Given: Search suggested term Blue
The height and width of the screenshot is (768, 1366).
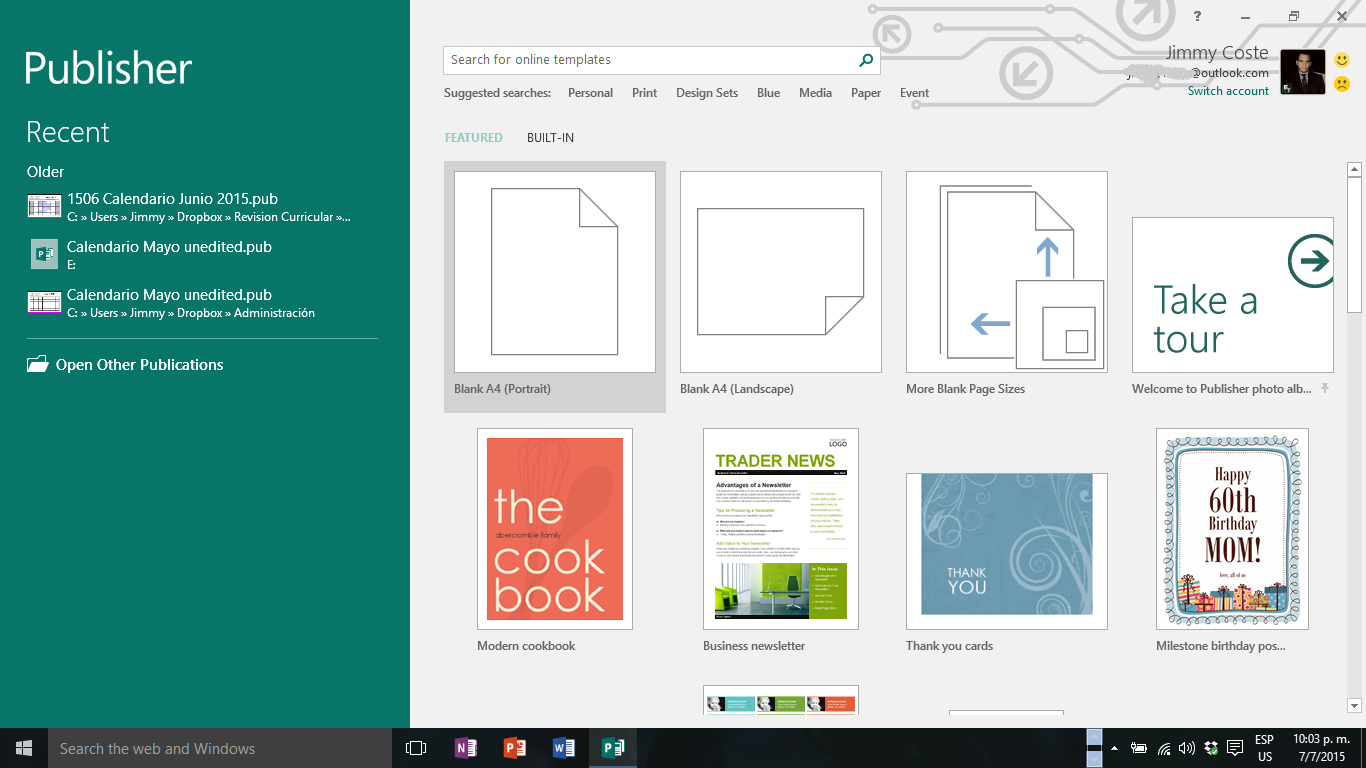Looking at the screenshot, I should coord(768,93).
